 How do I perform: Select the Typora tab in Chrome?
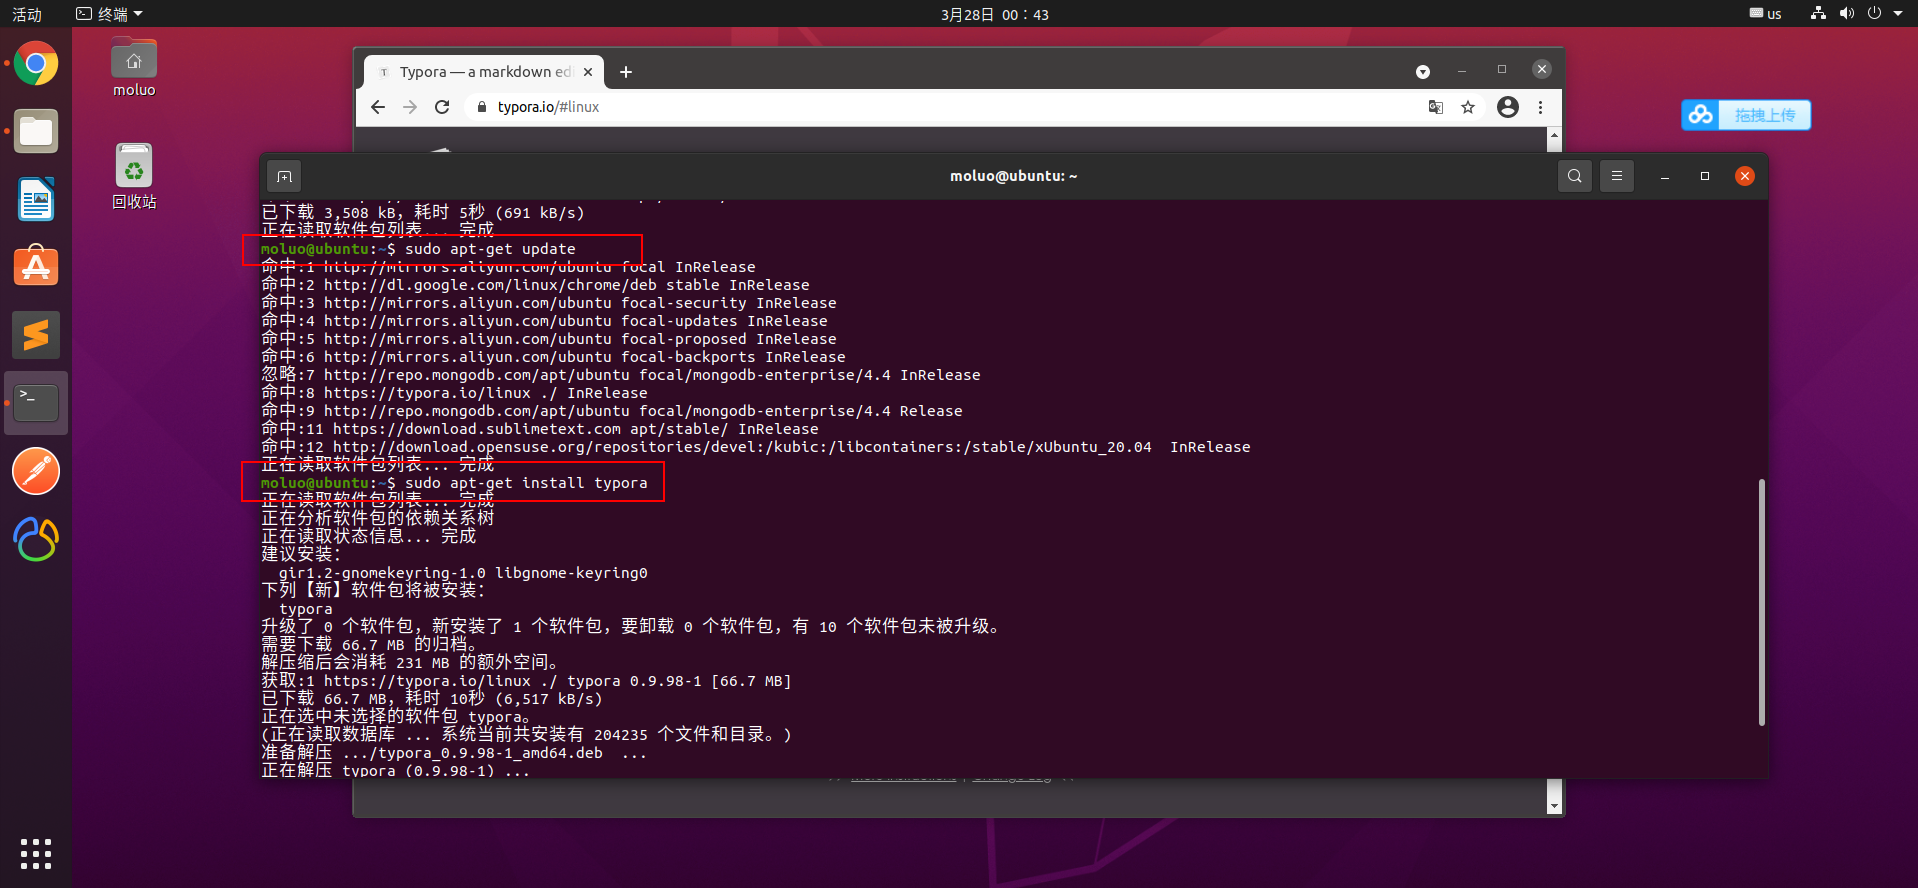(484, 72)
